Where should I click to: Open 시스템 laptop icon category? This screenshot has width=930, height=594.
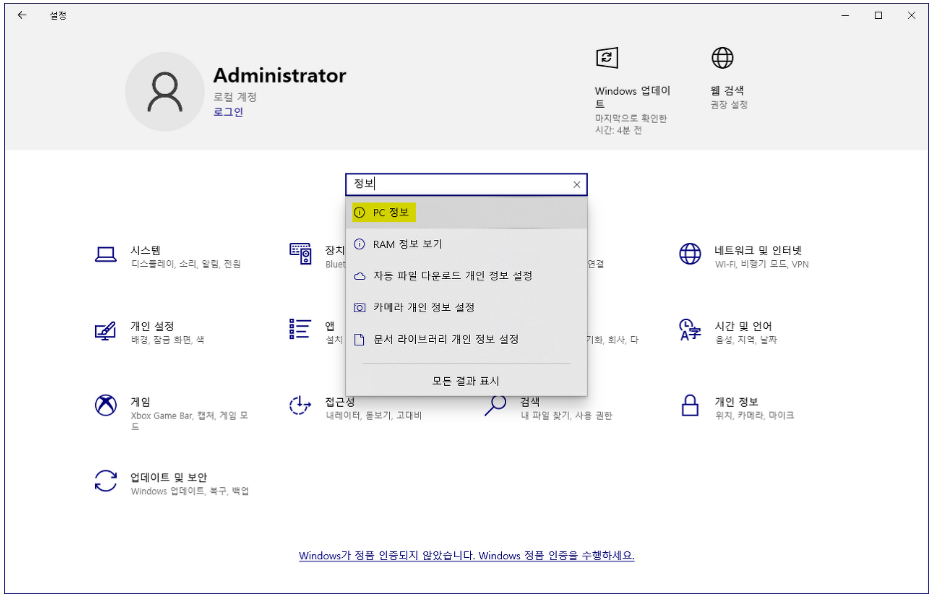[x=106, y=255]
